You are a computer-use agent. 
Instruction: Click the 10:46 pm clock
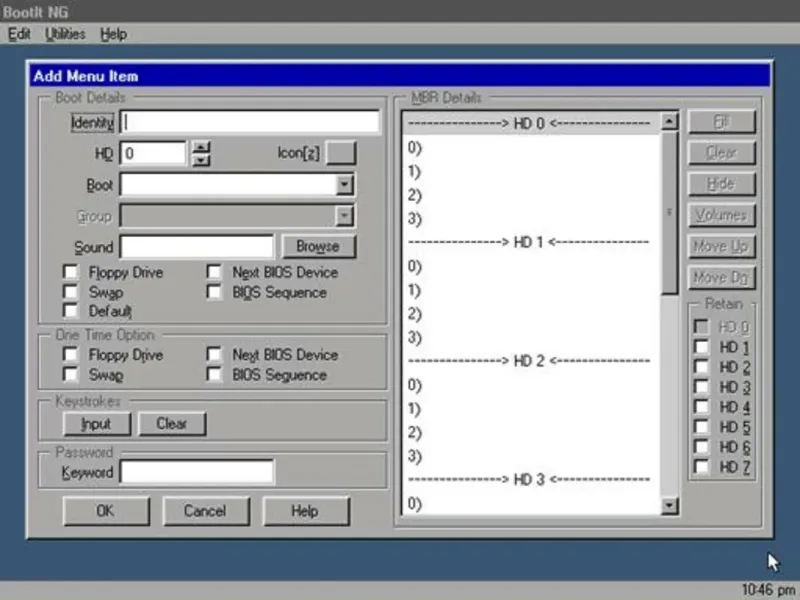pos(768,590)
